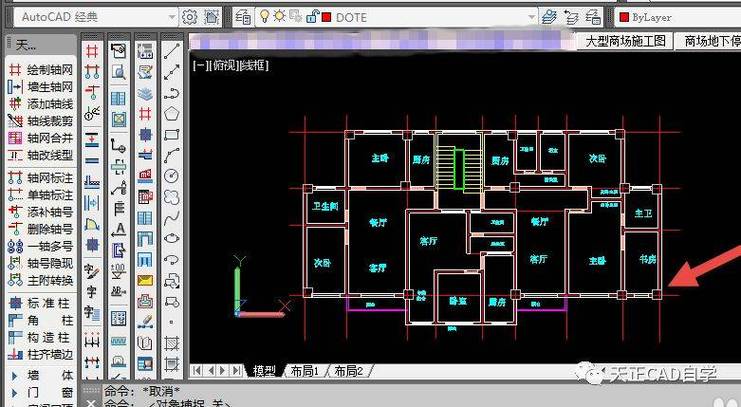This screenshot has height=407, width=741.
Task: Toggle DOTE layer viewport freeze icon
Action: (296, 17)
